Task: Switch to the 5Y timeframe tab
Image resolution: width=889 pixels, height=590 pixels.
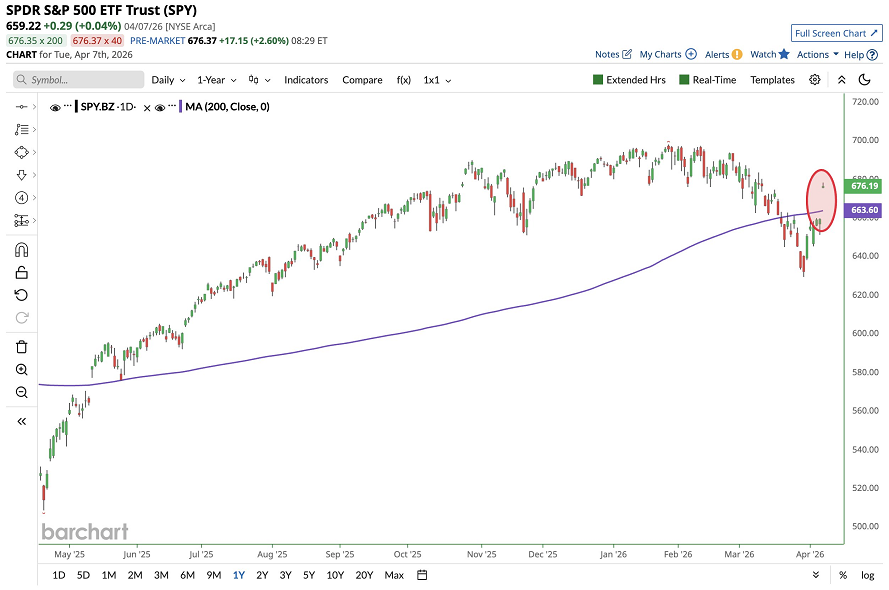Action: coord(308,575)
